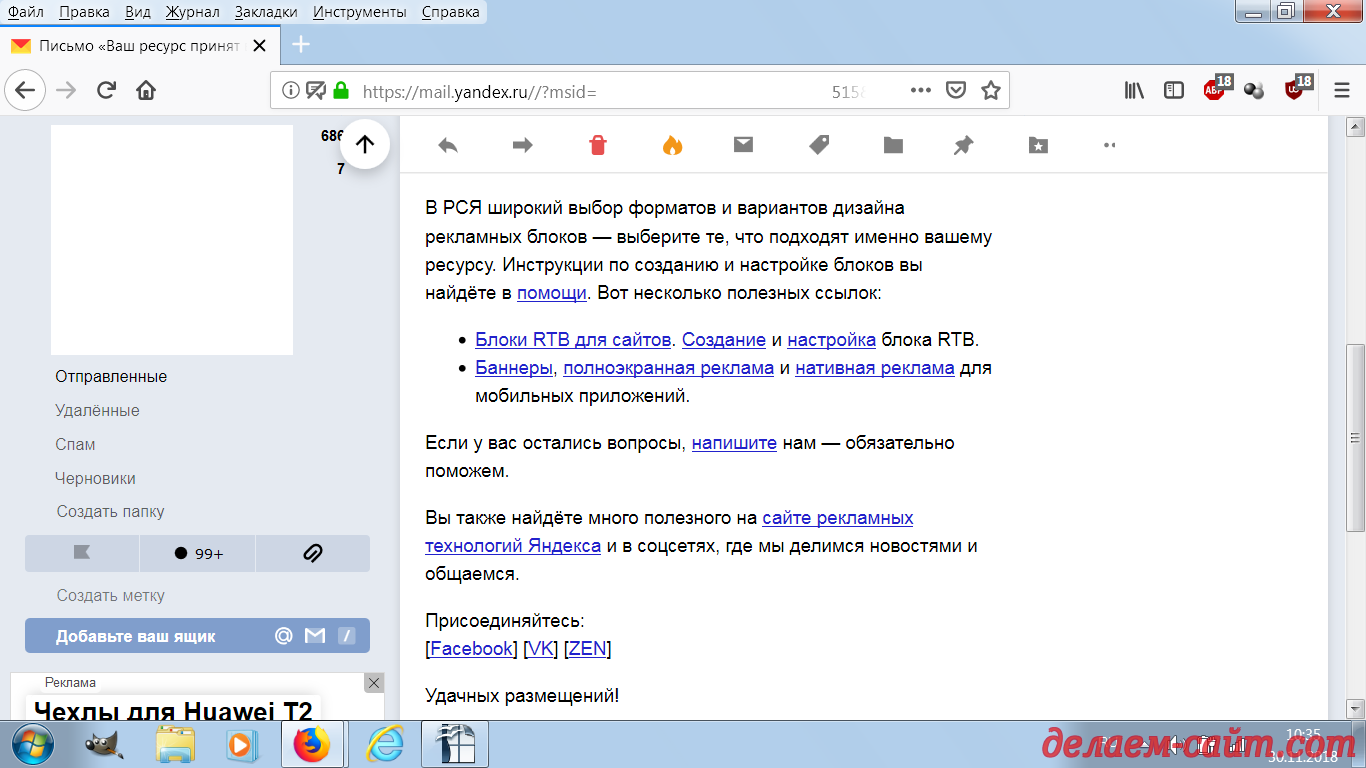
Task: Open the Вид menu
Action: pos(139,12)
